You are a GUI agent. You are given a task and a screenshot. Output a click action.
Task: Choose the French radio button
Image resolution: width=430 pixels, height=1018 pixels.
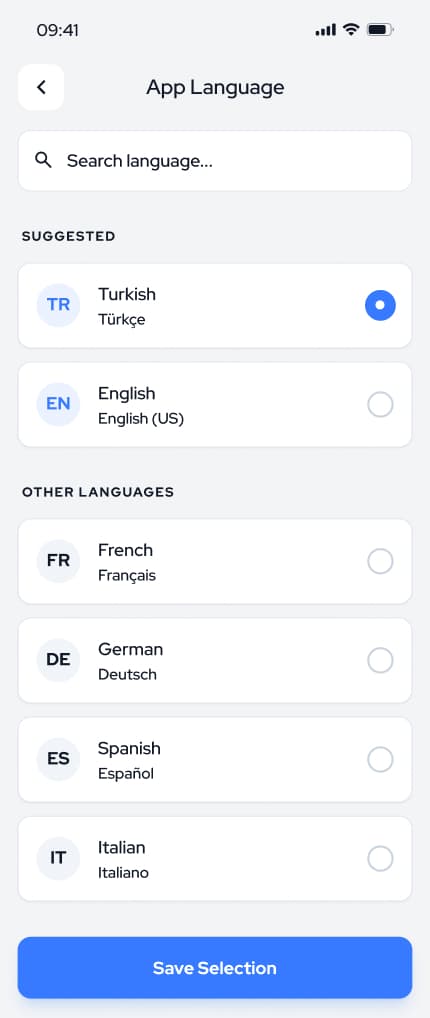(381, 562)
